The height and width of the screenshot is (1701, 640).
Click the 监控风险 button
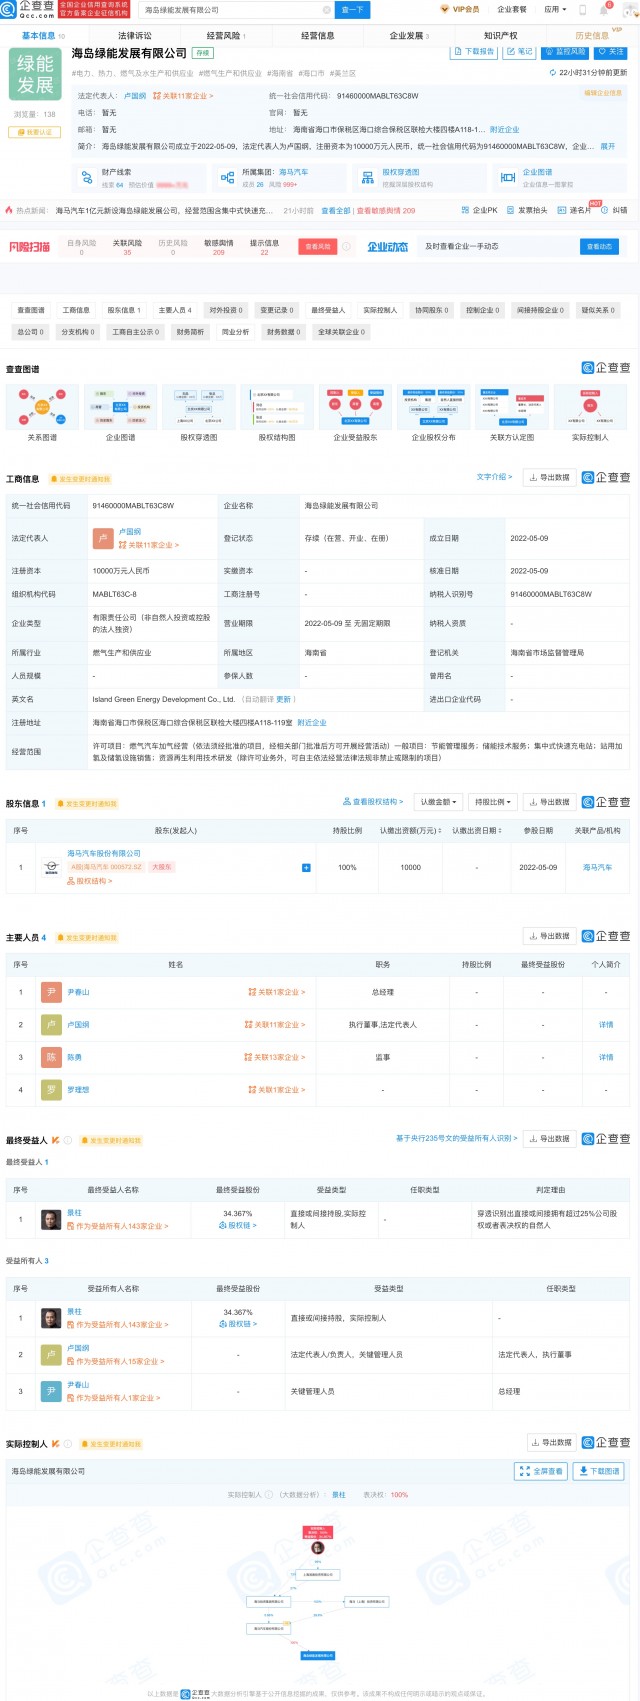click(x=566, y=51)
